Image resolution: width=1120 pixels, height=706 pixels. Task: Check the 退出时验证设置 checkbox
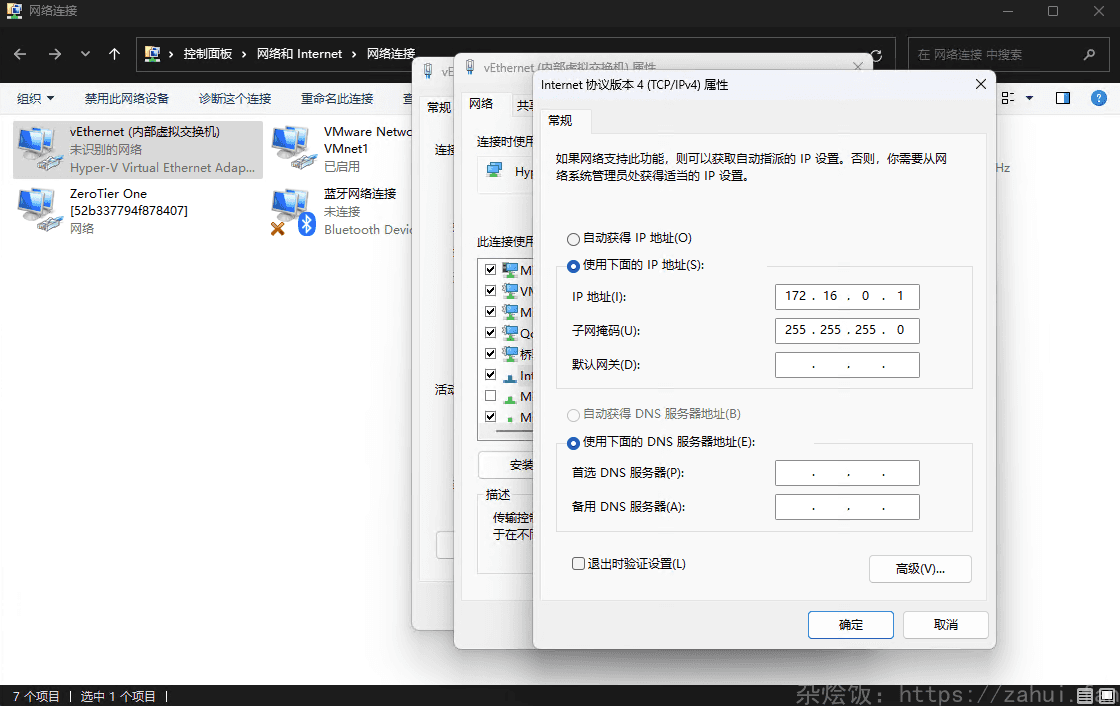pyautogui.click(x=578, y=563)
